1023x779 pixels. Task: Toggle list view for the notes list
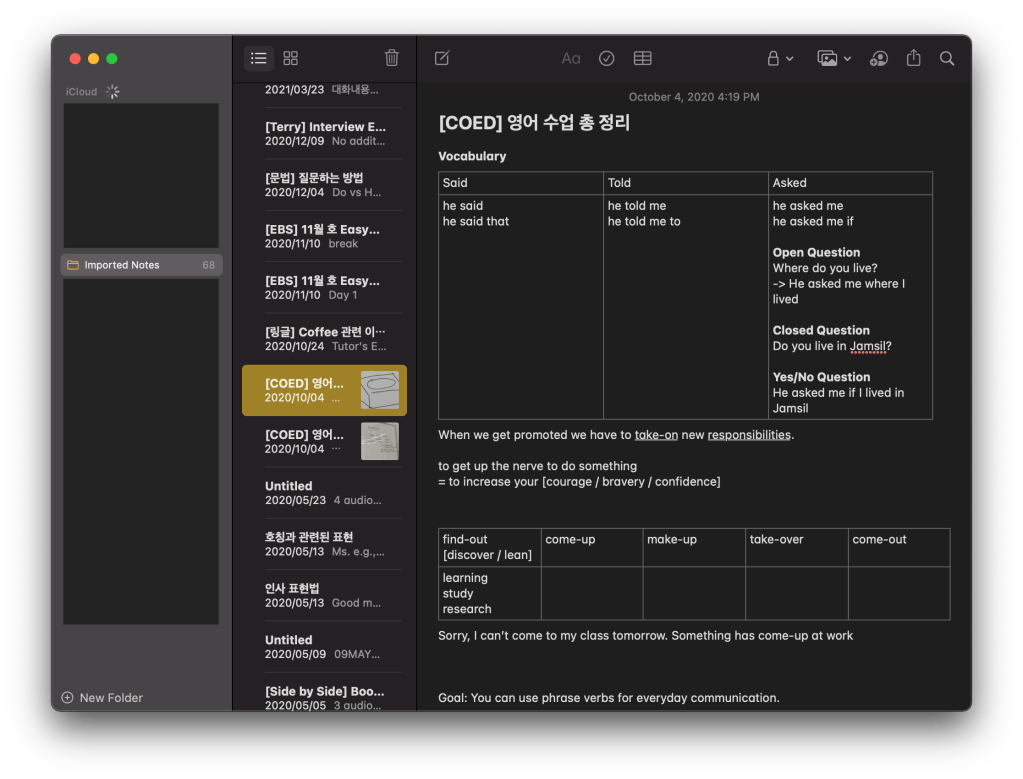click(258, 58)
